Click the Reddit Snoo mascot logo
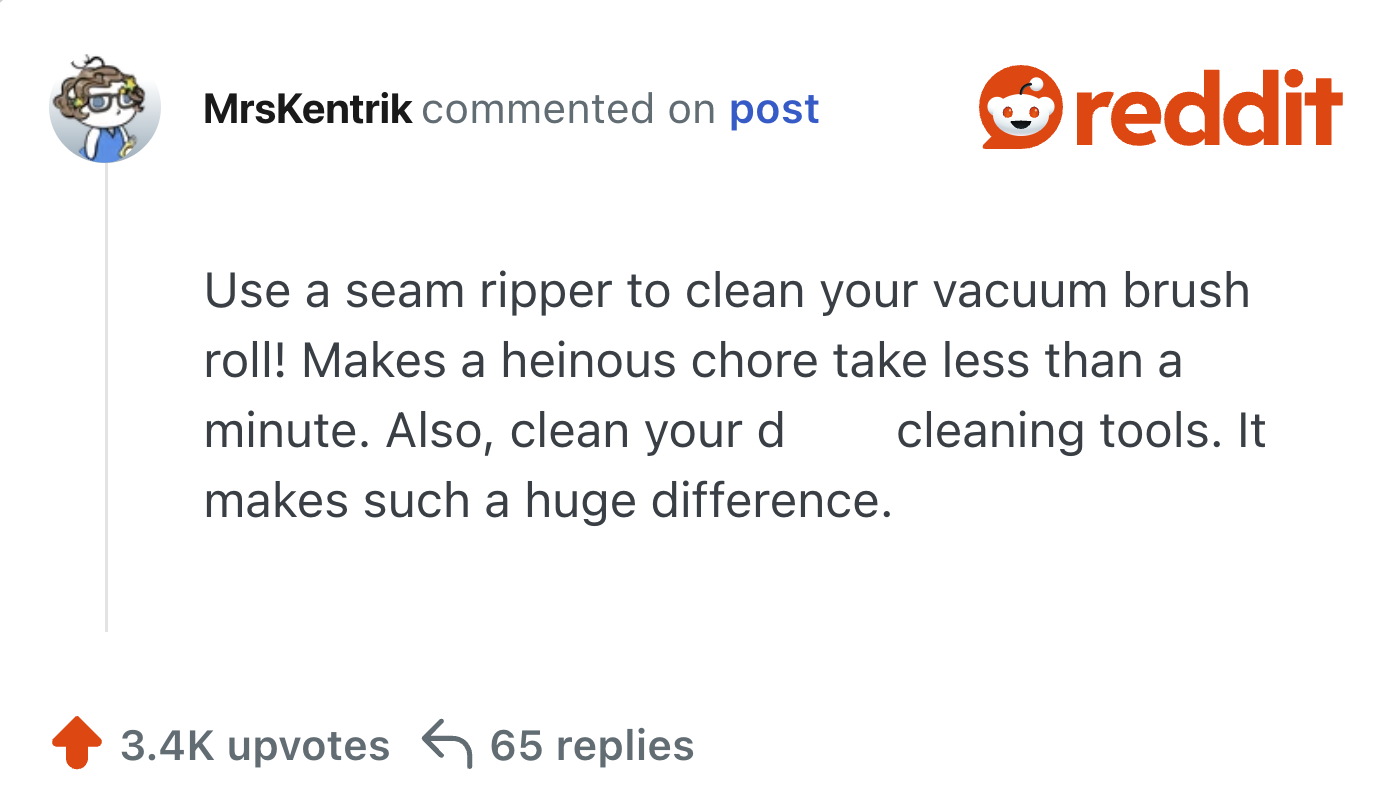 tap(1020, 109)
